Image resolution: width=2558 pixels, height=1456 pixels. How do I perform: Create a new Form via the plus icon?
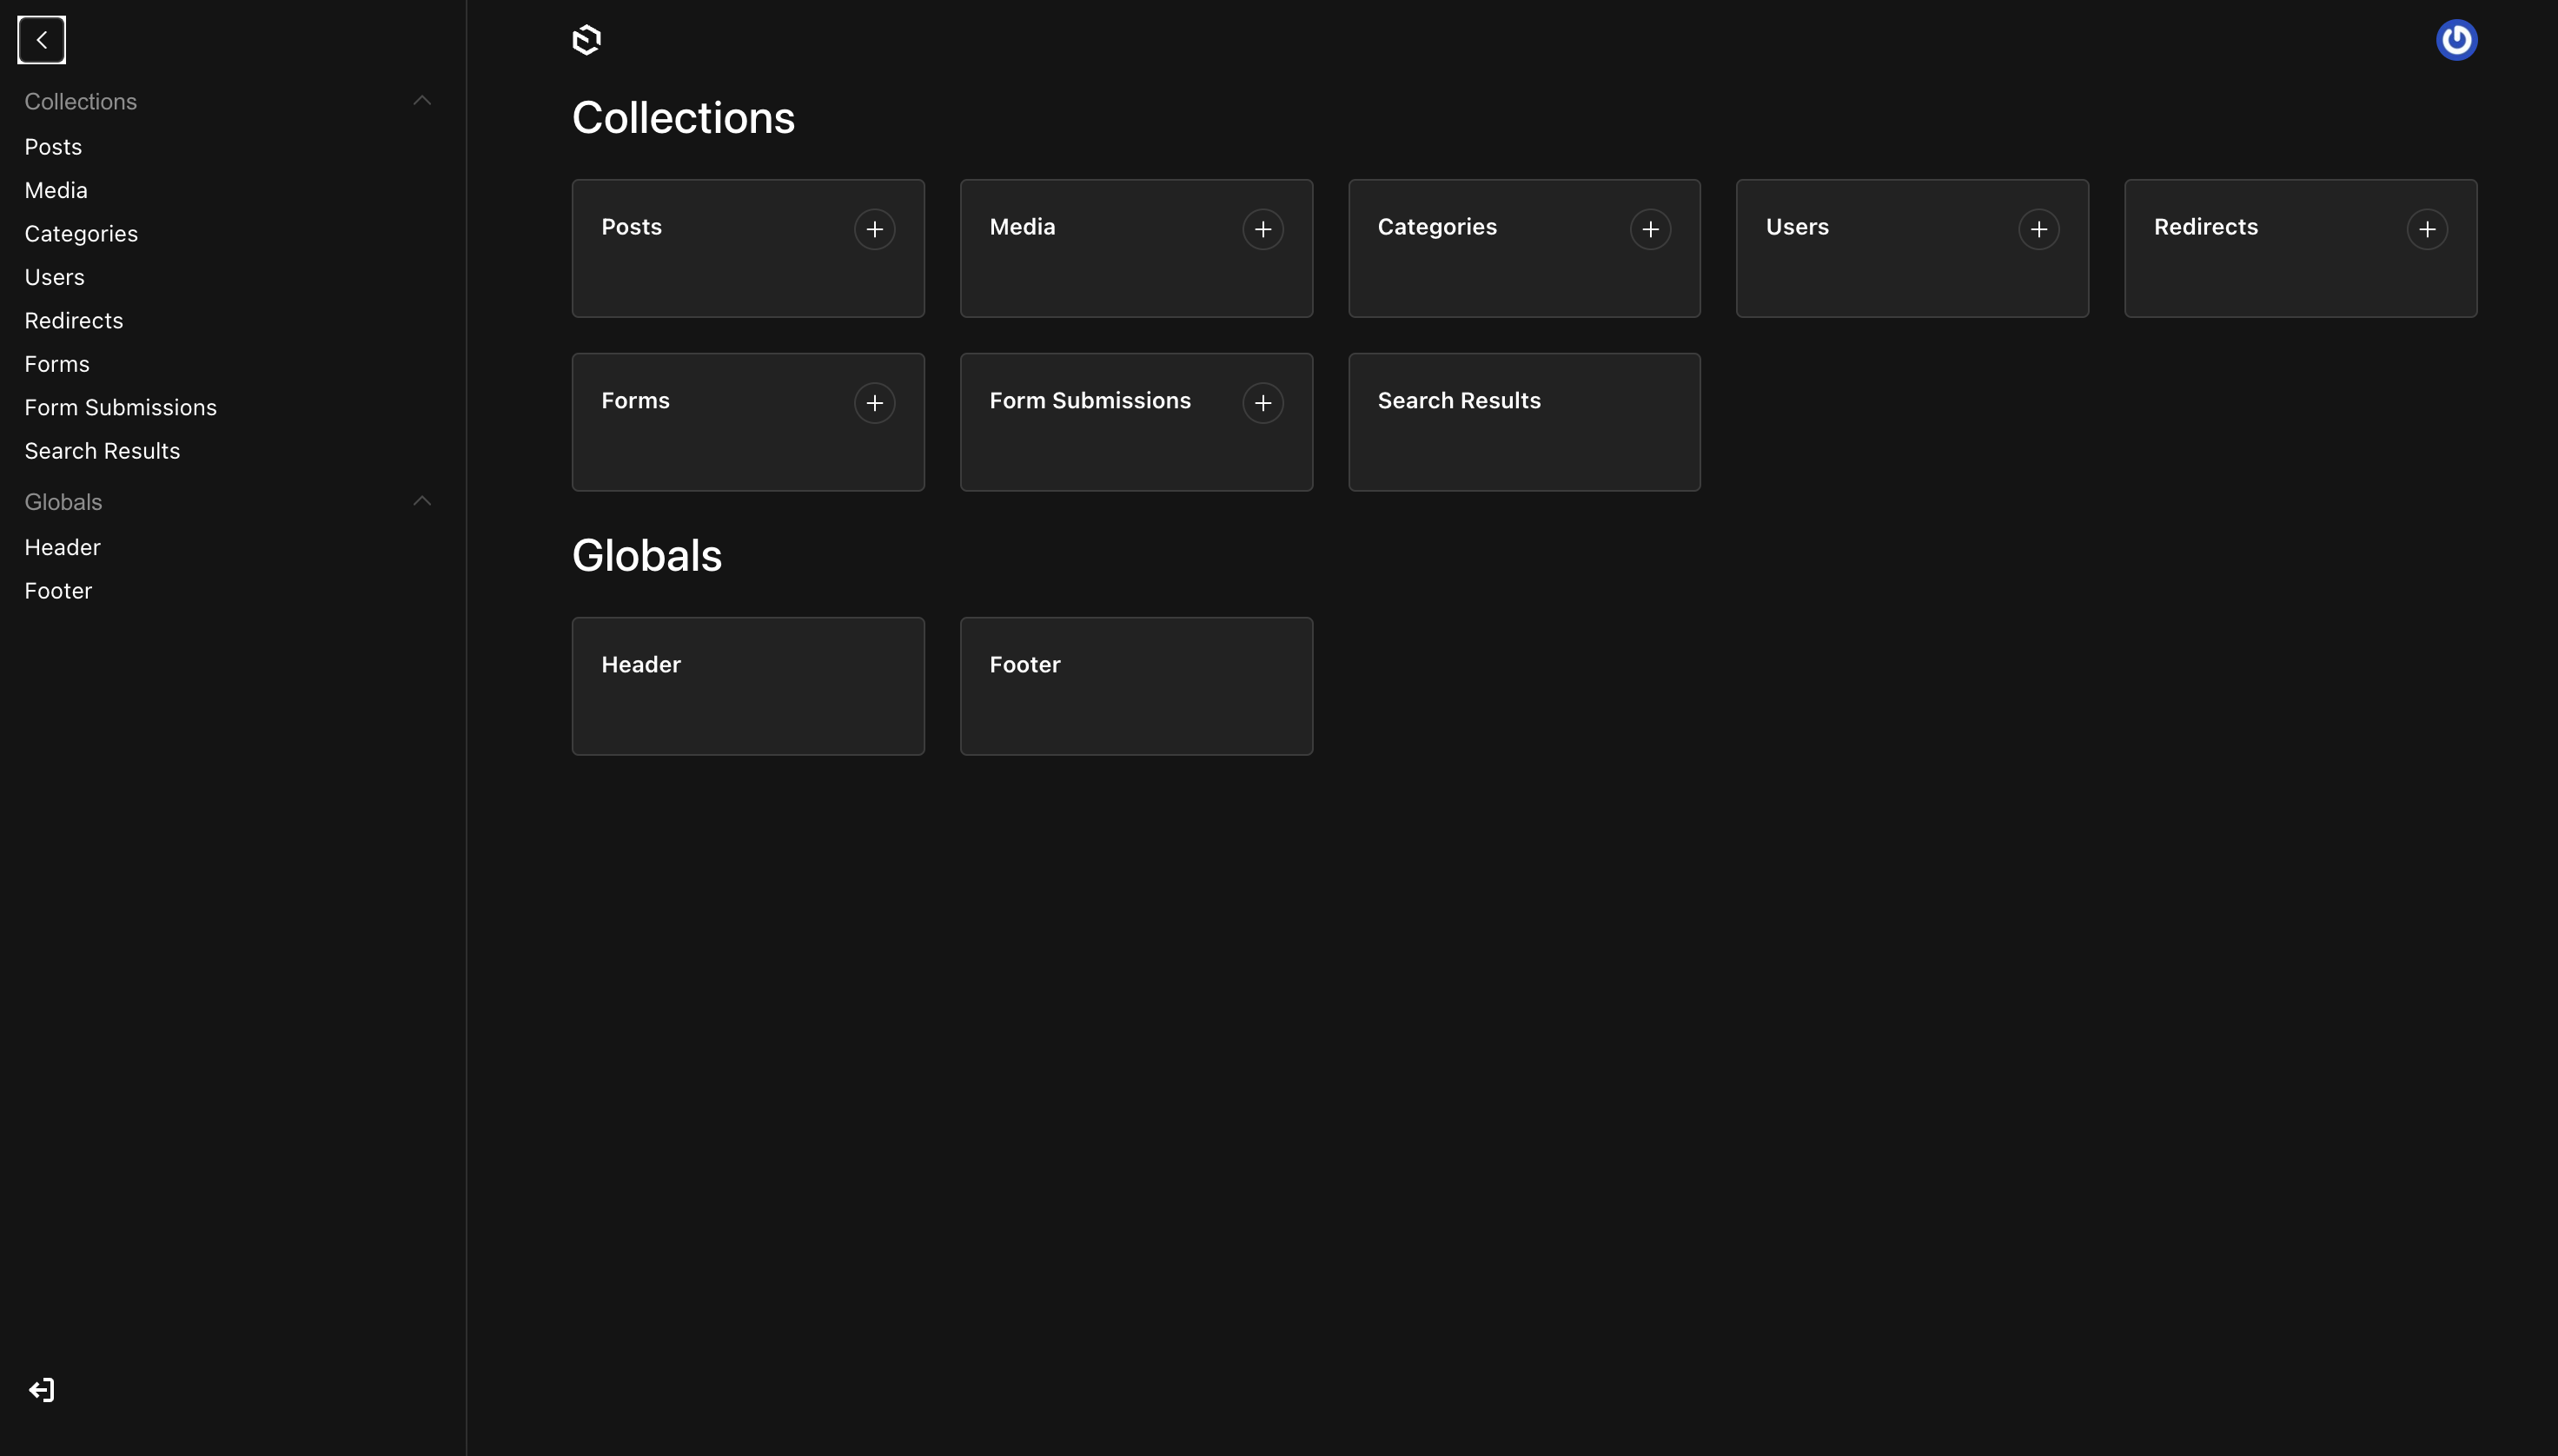click(874, 402)
